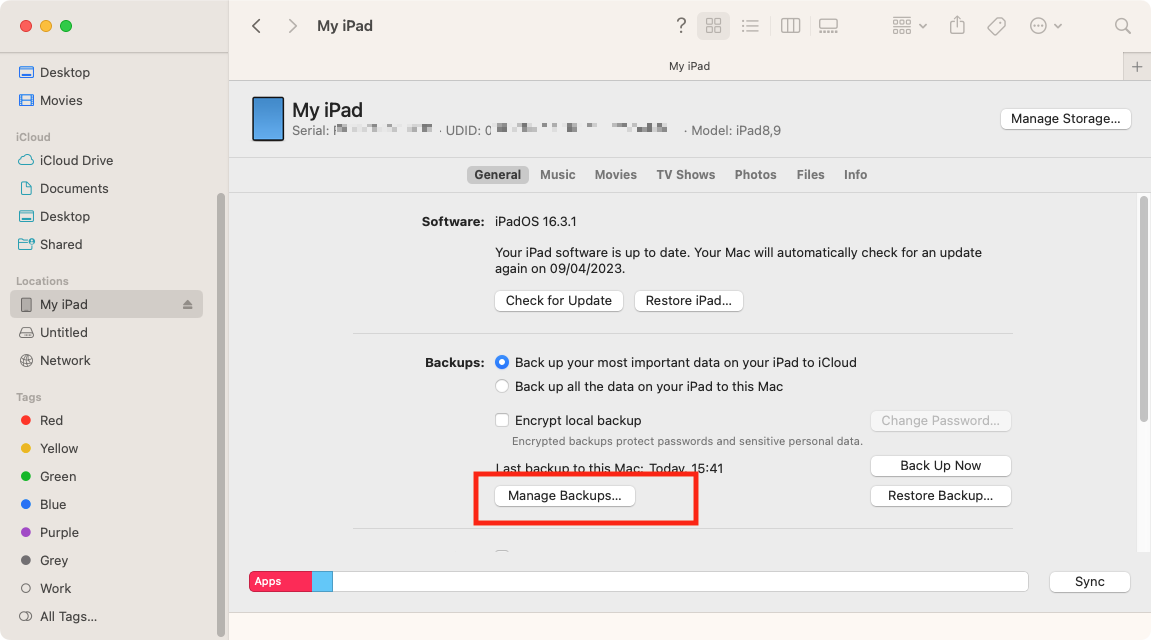The width and height of the screenshot is (1151, 640).
Task: Click the yellow minimize window button
Action: pyautogui.click(x=46, y=26)
